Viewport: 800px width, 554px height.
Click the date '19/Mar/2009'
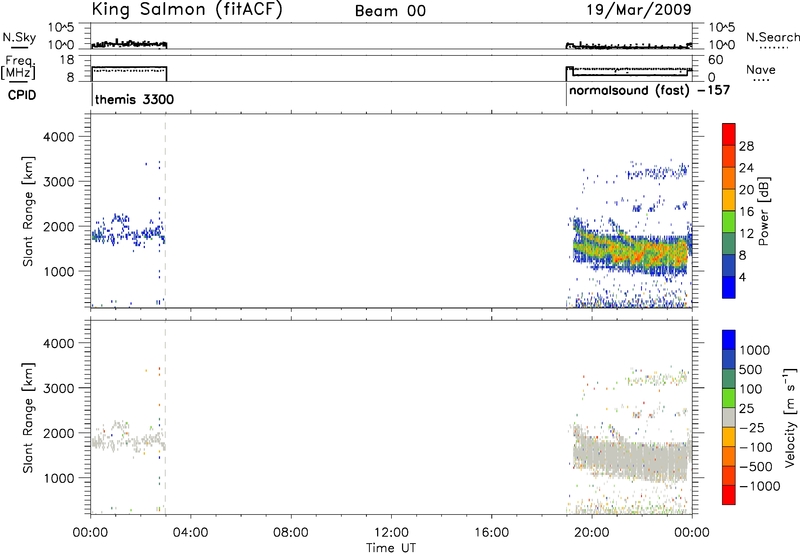[x=639, y=9]
